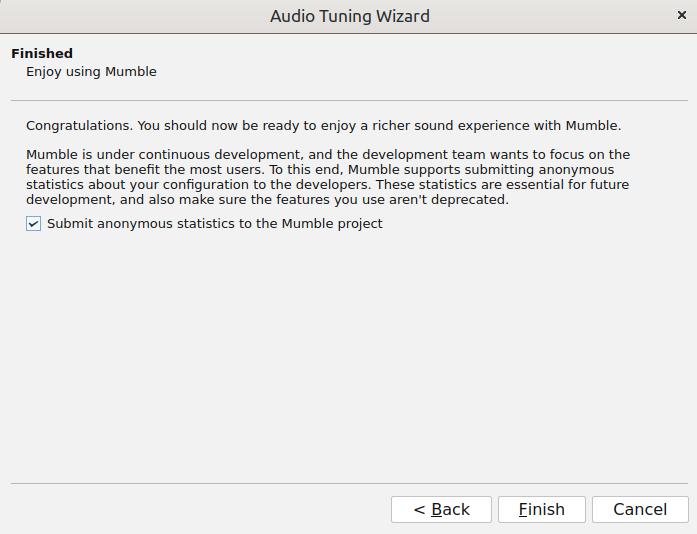Viewport: 697px width, 534px height.
Task: Uncheck the anonymous statistics checkbox
Action: (33, 224)
